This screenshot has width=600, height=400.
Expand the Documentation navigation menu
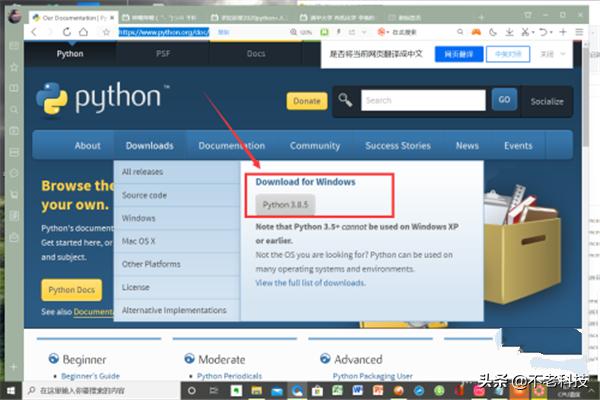[x=231, y=145]
